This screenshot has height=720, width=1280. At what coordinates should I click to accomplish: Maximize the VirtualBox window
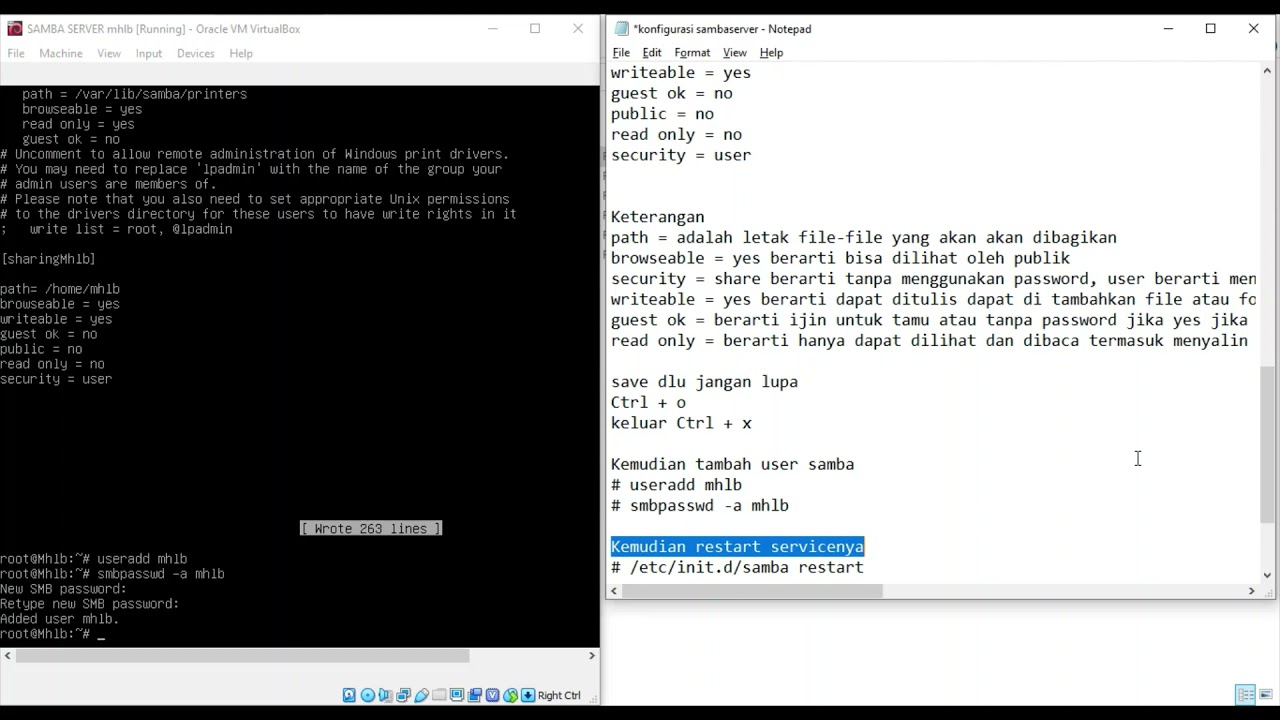click(x=535, y=29)
